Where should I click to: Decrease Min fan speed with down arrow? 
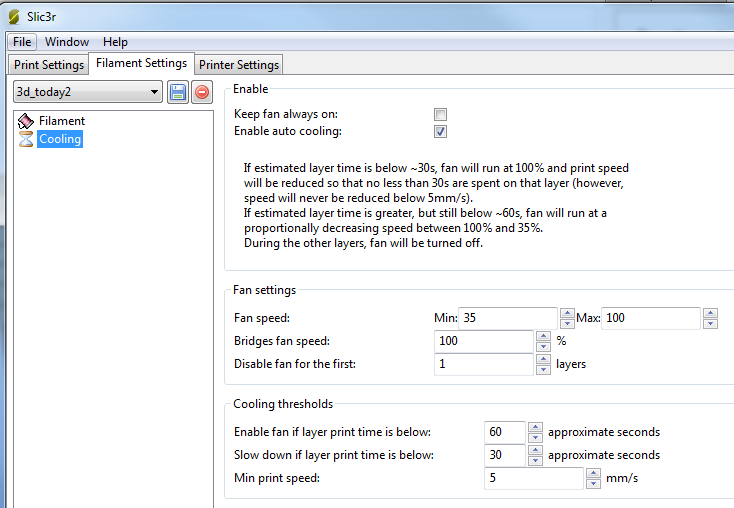point(567,324)
